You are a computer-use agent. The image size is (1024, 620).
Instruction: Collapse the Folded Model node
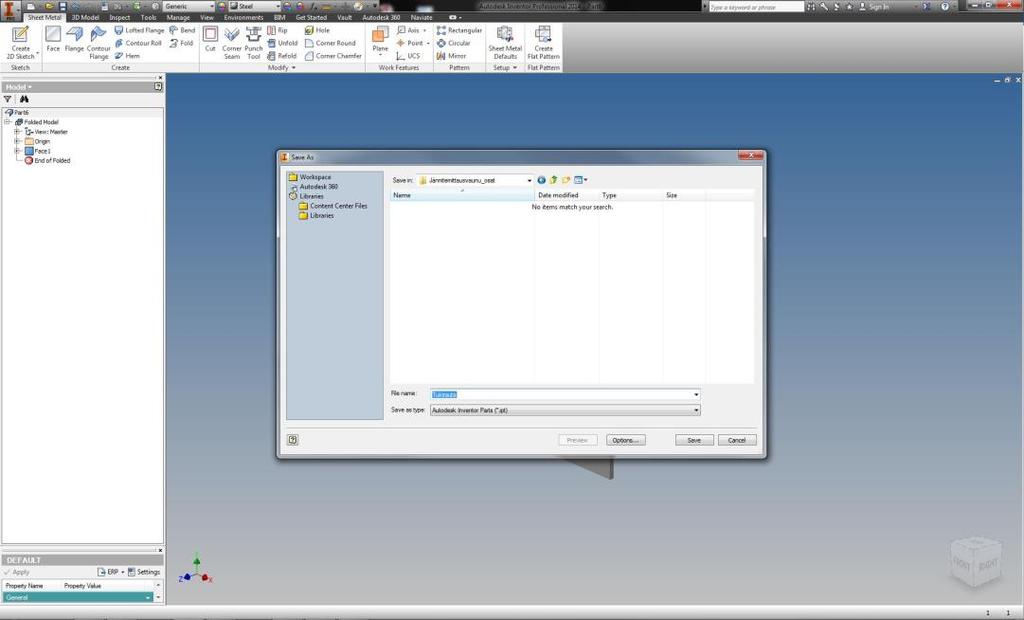tap(8, 122)
